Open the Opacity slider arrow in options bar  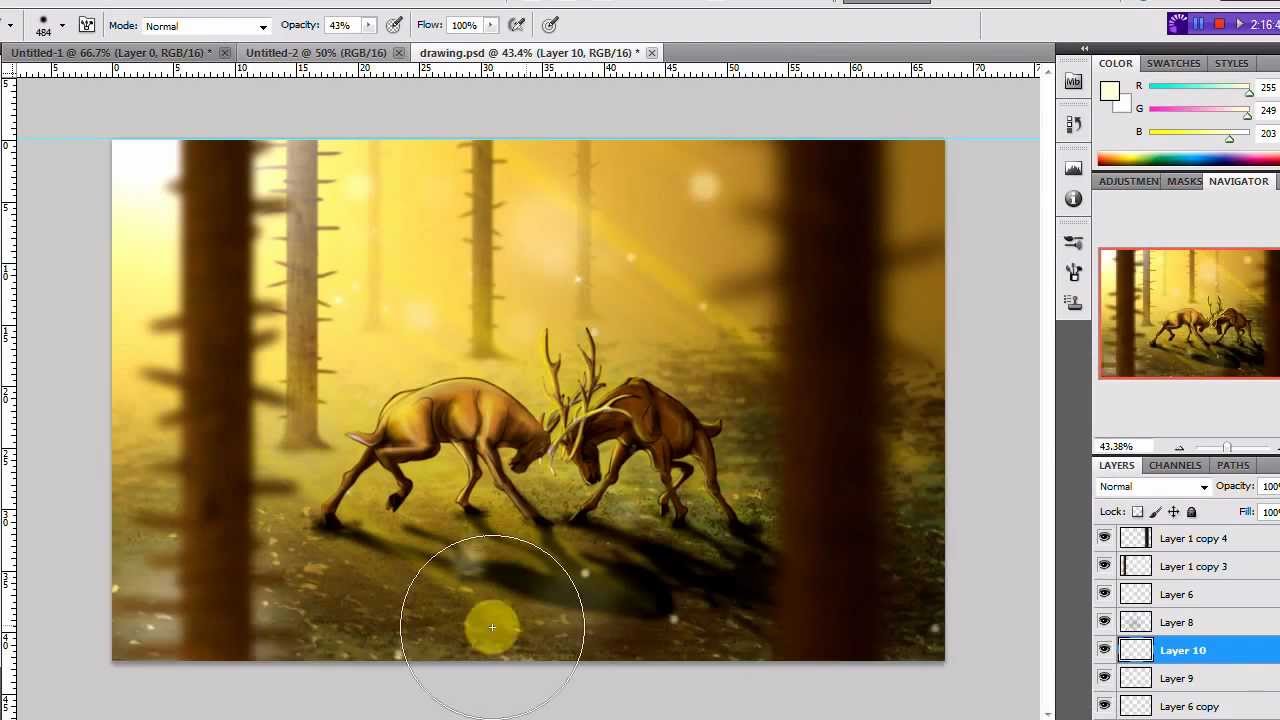tap(368, 25)
